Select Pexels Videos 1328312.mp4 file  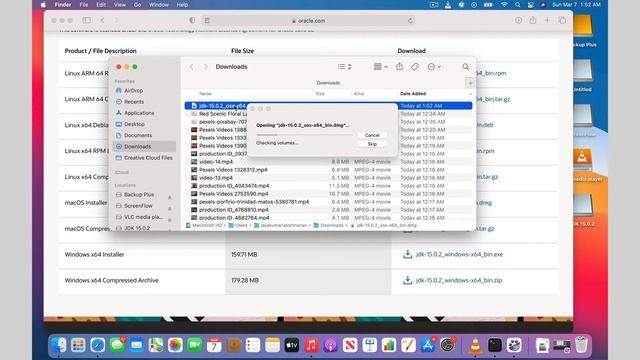click(x=329, y=170)
